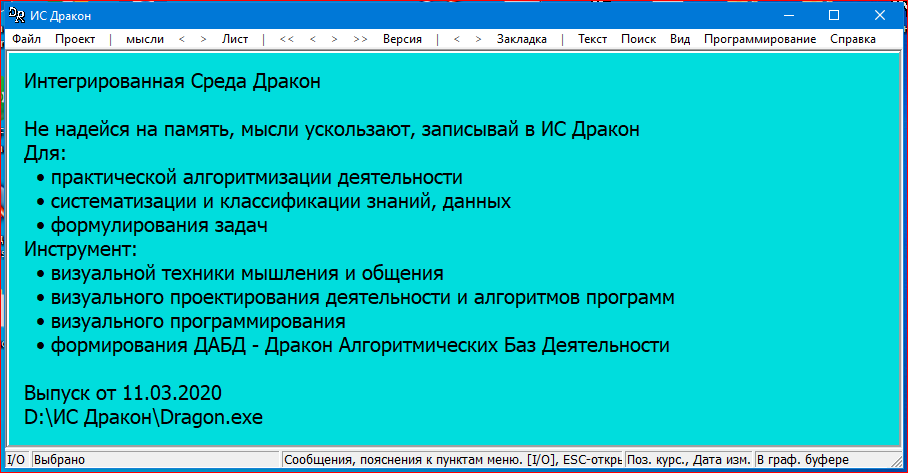Go to next bookmark with right arrow before Закладка
Screen dimensions: 908x473
477,39
